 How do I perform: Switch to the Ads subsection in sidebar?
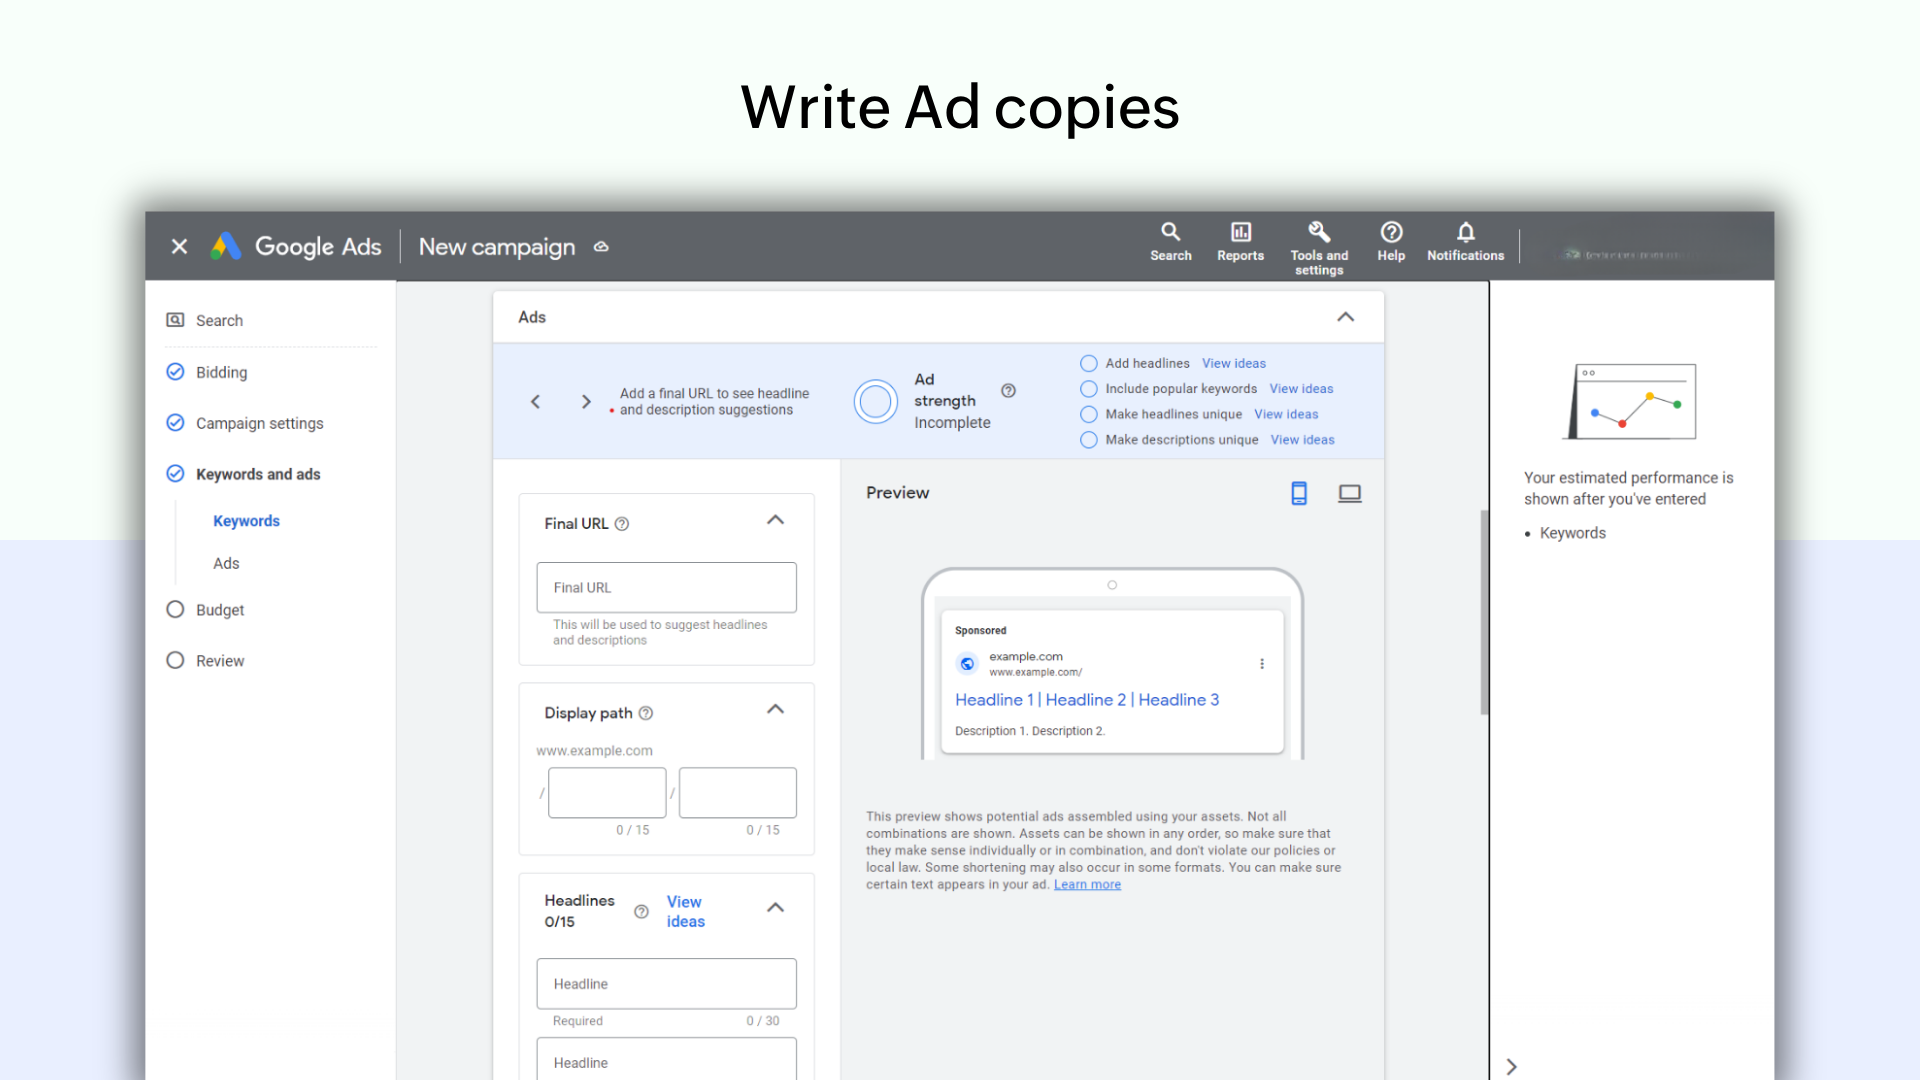[226, 563]
